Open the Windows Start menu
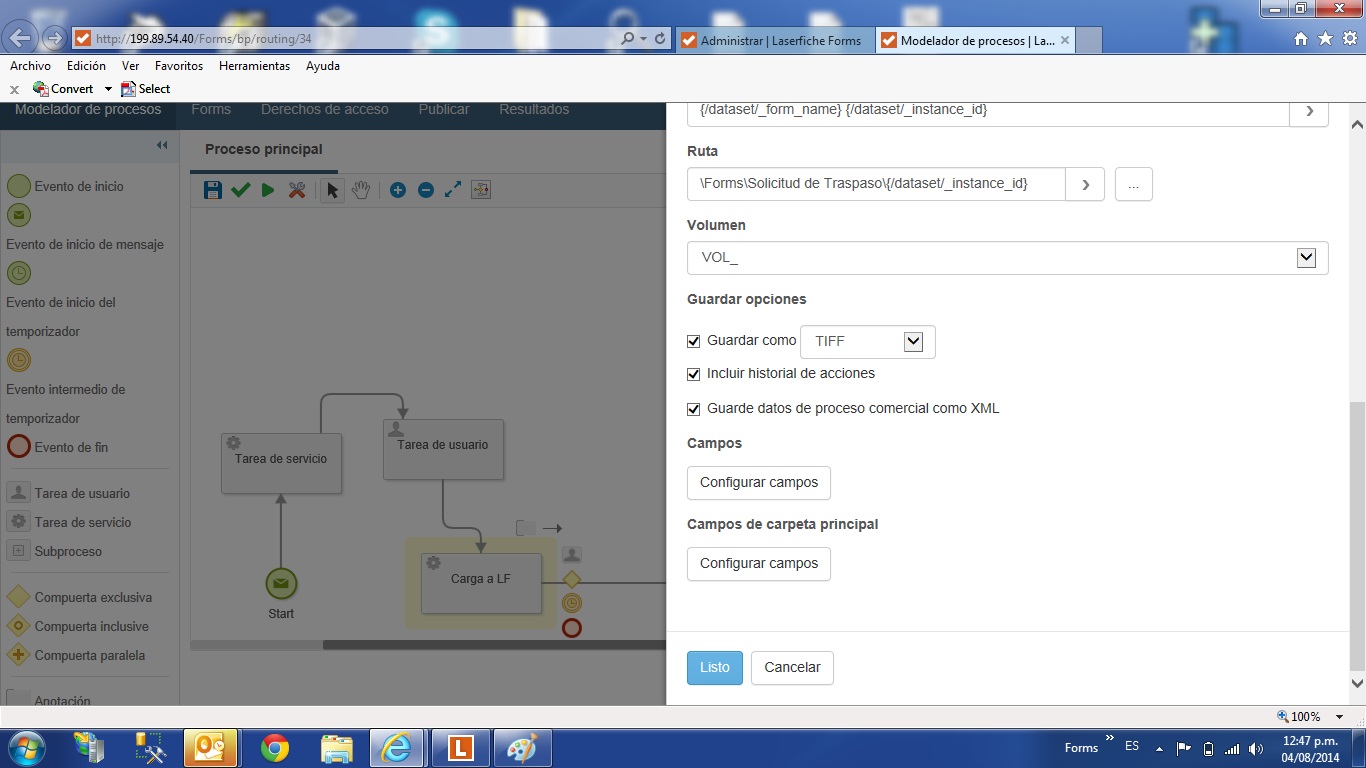1366x768 pixels. click(26, 748)
